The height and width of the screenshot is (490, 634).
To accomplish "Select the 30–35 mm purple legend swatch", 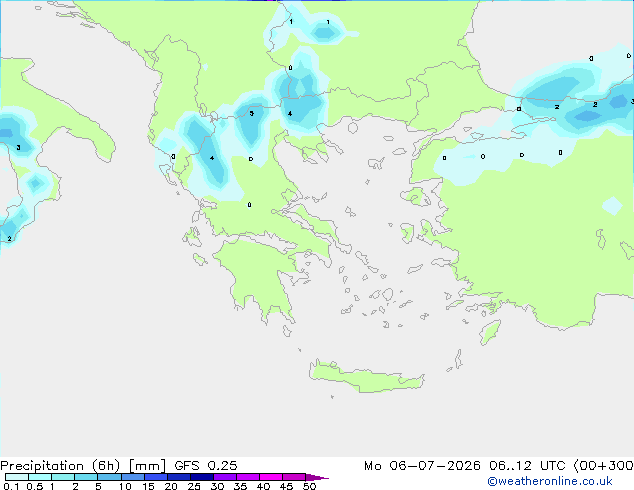I will [224, 477].
